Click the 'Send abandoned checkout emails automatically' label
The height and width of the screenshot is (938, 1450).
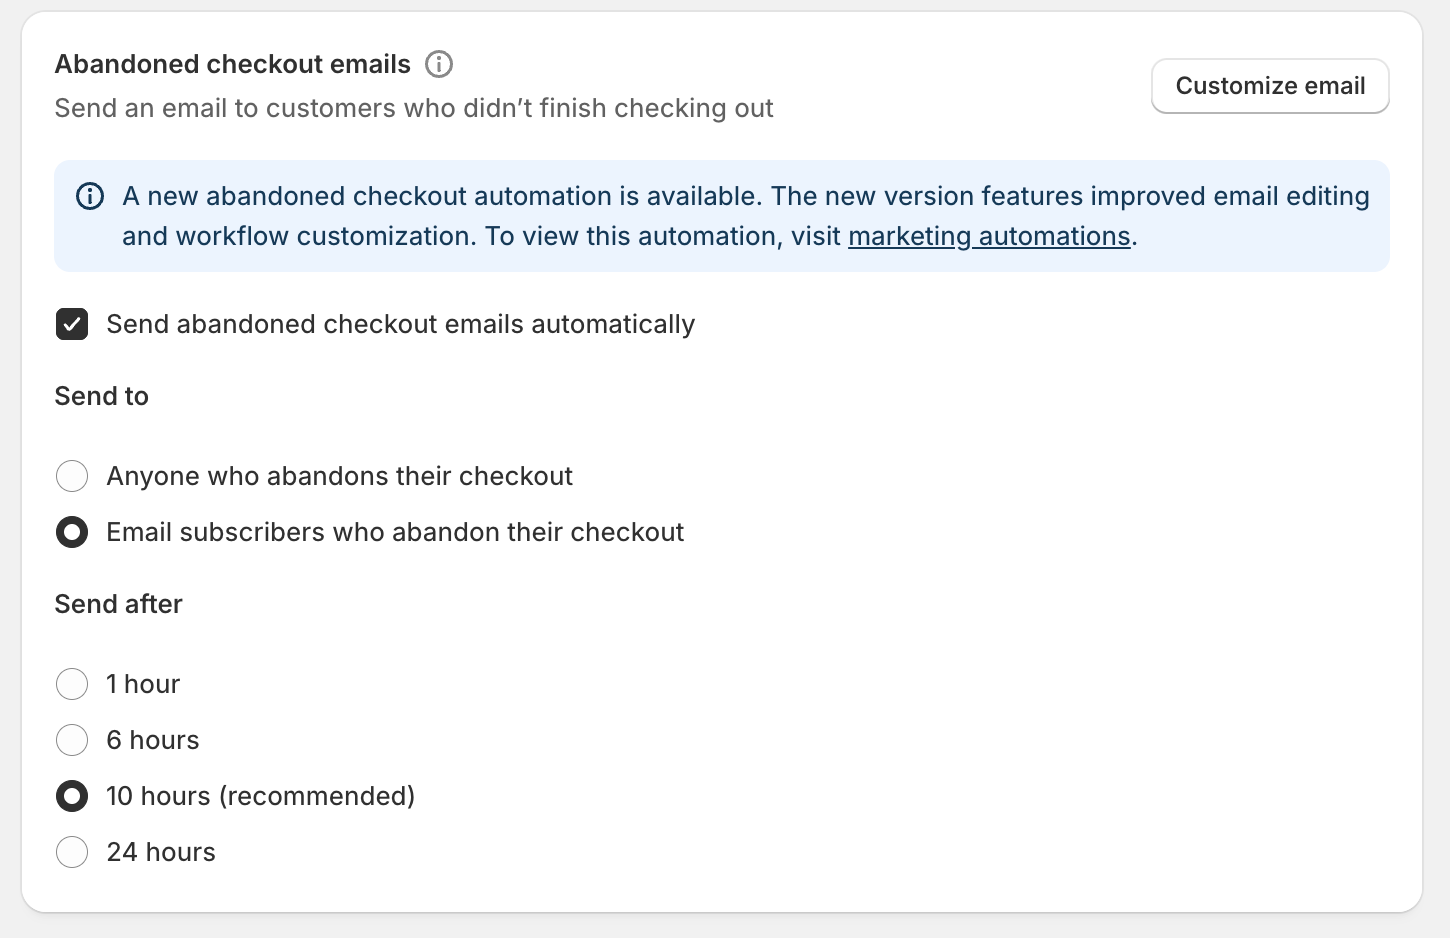[400, 324]
